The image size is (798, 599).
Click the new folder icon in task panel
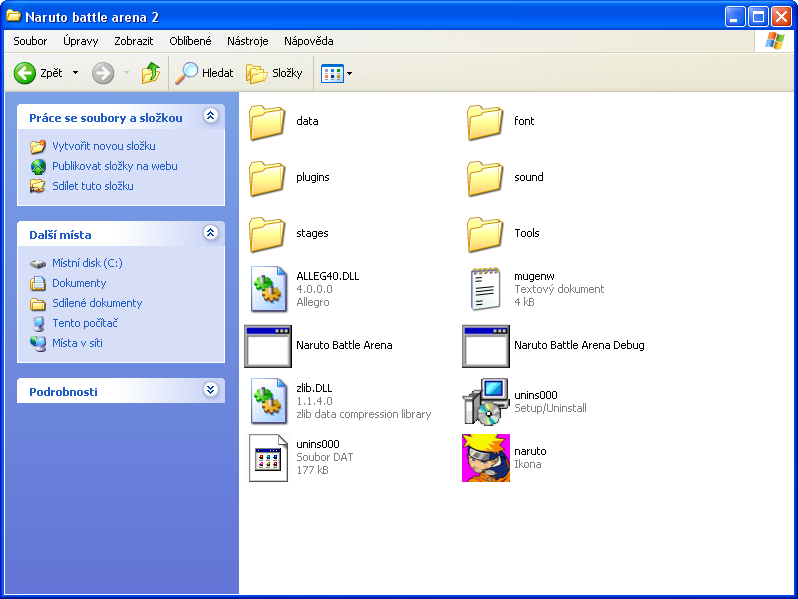(38, 147)
